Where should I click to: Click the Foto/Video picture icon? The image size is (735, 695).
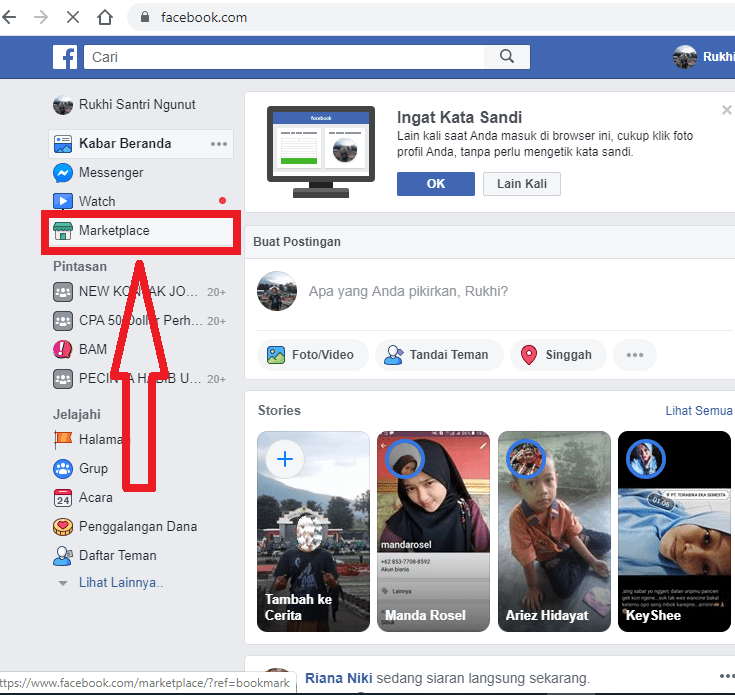[276, 355]
